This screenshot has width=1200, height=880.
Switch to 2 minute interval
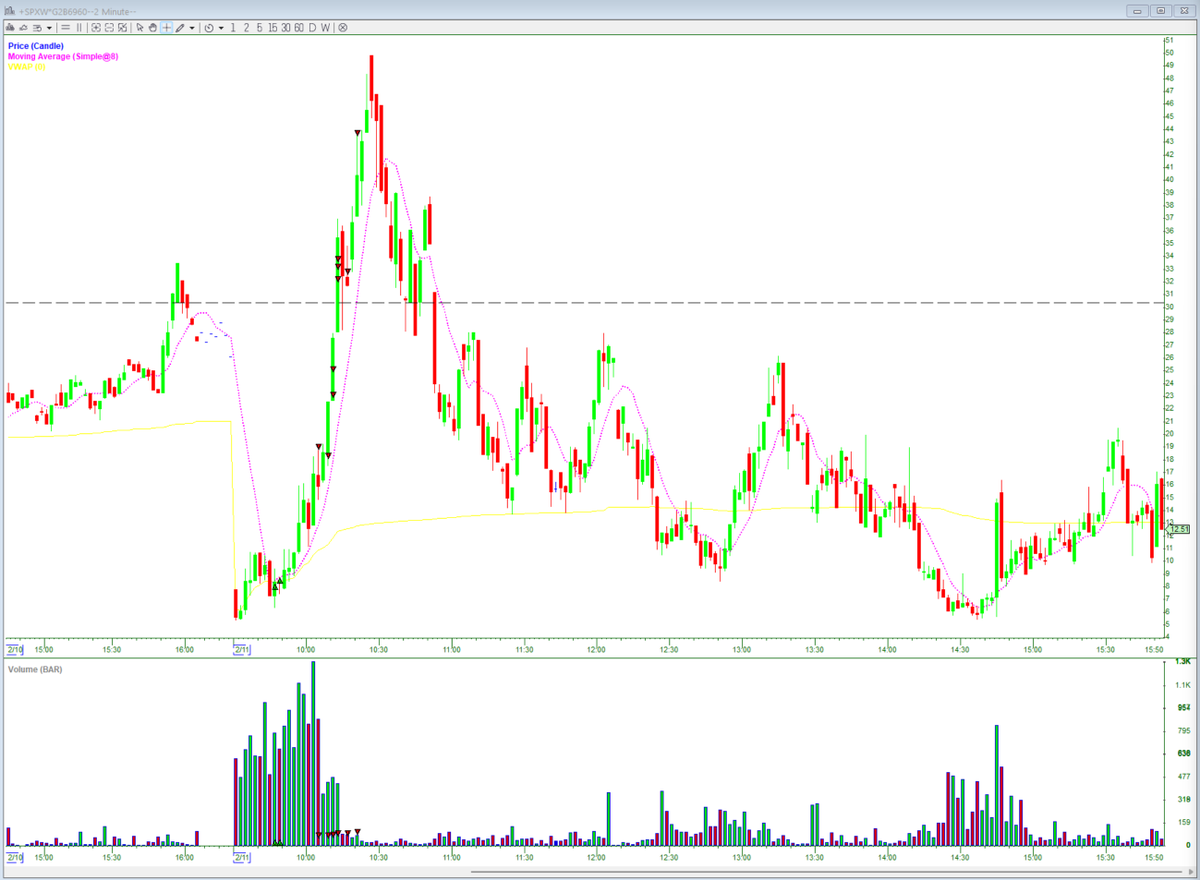(246, 28)
